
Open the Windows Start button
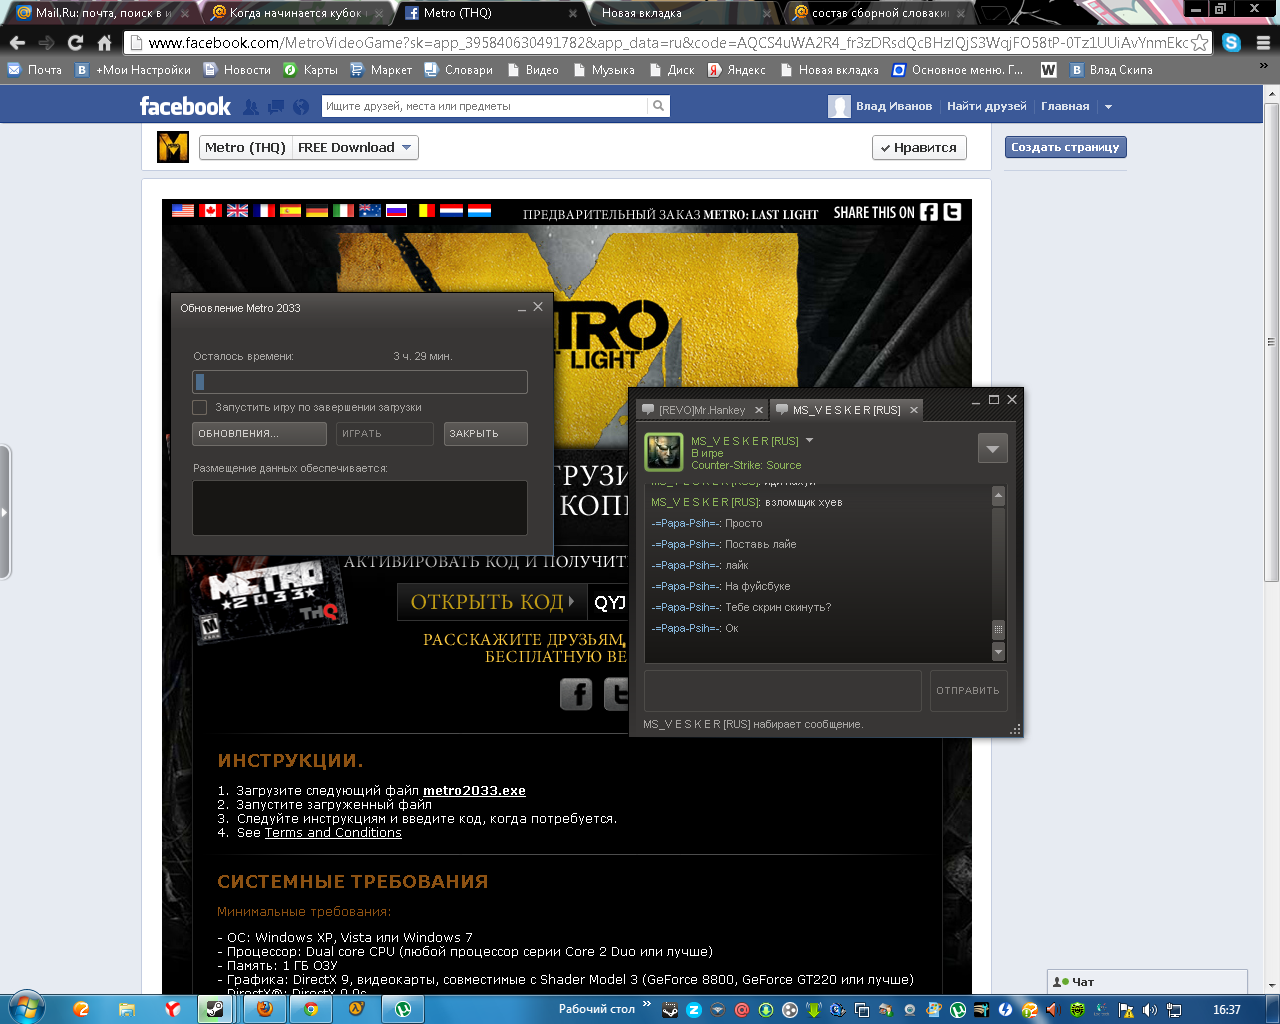(x=26, y=1007)
